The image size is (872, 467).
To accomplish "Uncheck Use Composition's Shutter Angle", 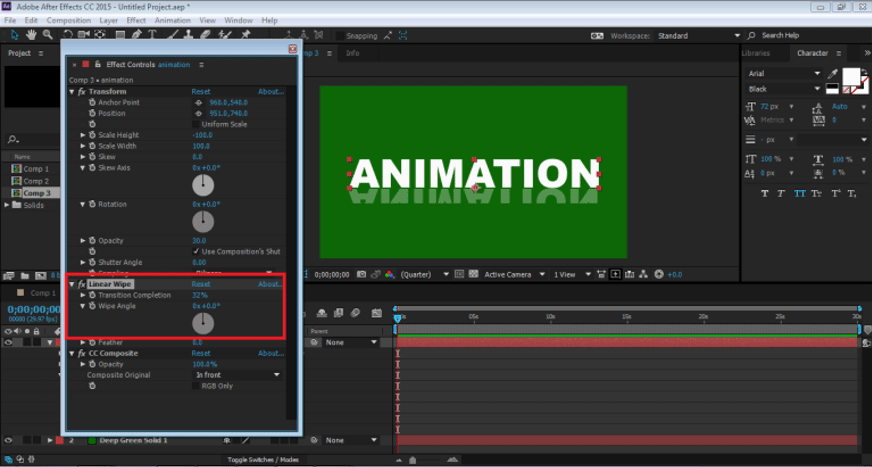I will point(196,251).
